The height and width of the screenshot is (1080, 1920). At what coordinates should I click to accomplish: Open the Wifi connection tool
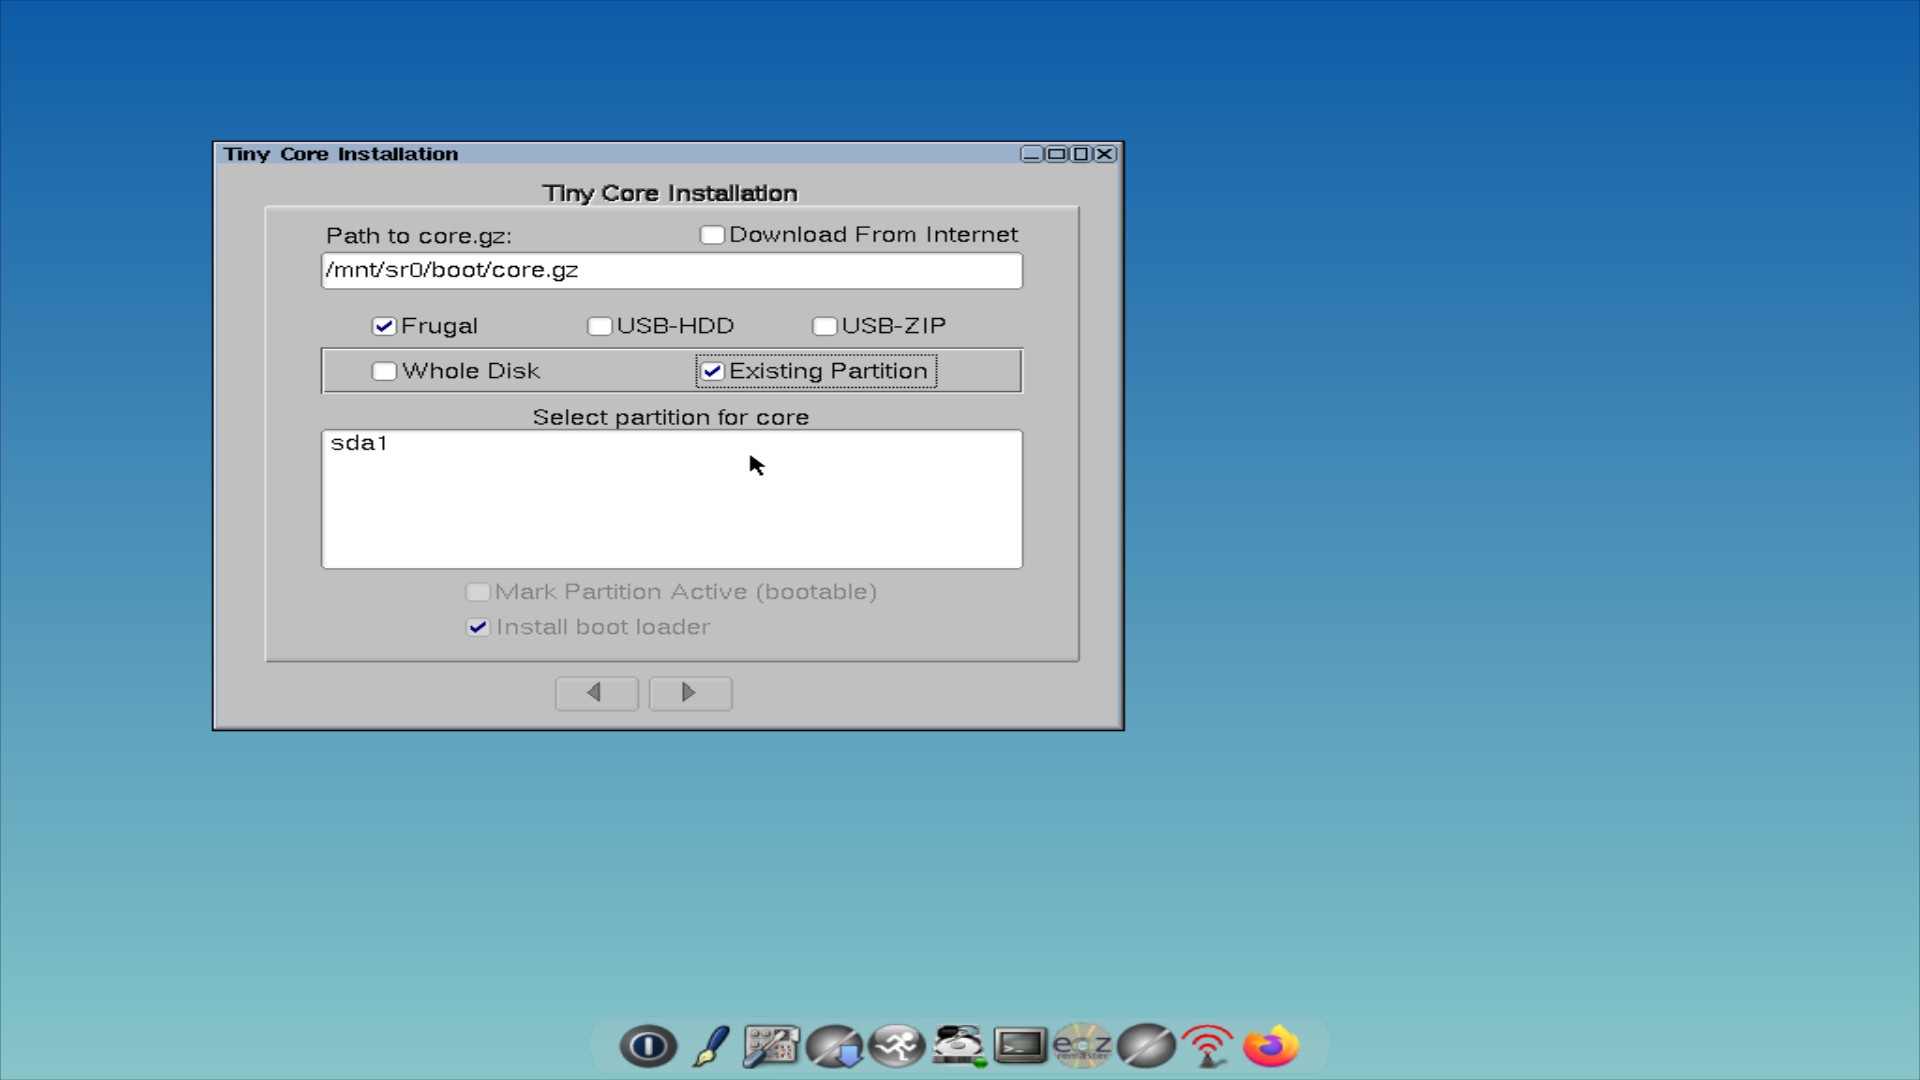(x=1208, y=1046)
